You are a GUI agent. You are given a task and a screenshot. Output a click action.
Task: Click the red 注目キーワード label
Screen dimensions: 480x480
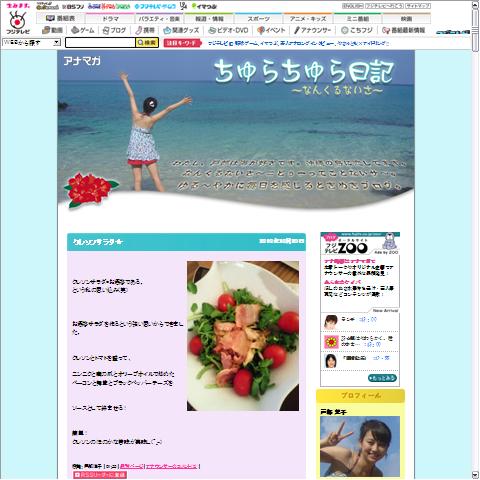[x=182, y=43]
